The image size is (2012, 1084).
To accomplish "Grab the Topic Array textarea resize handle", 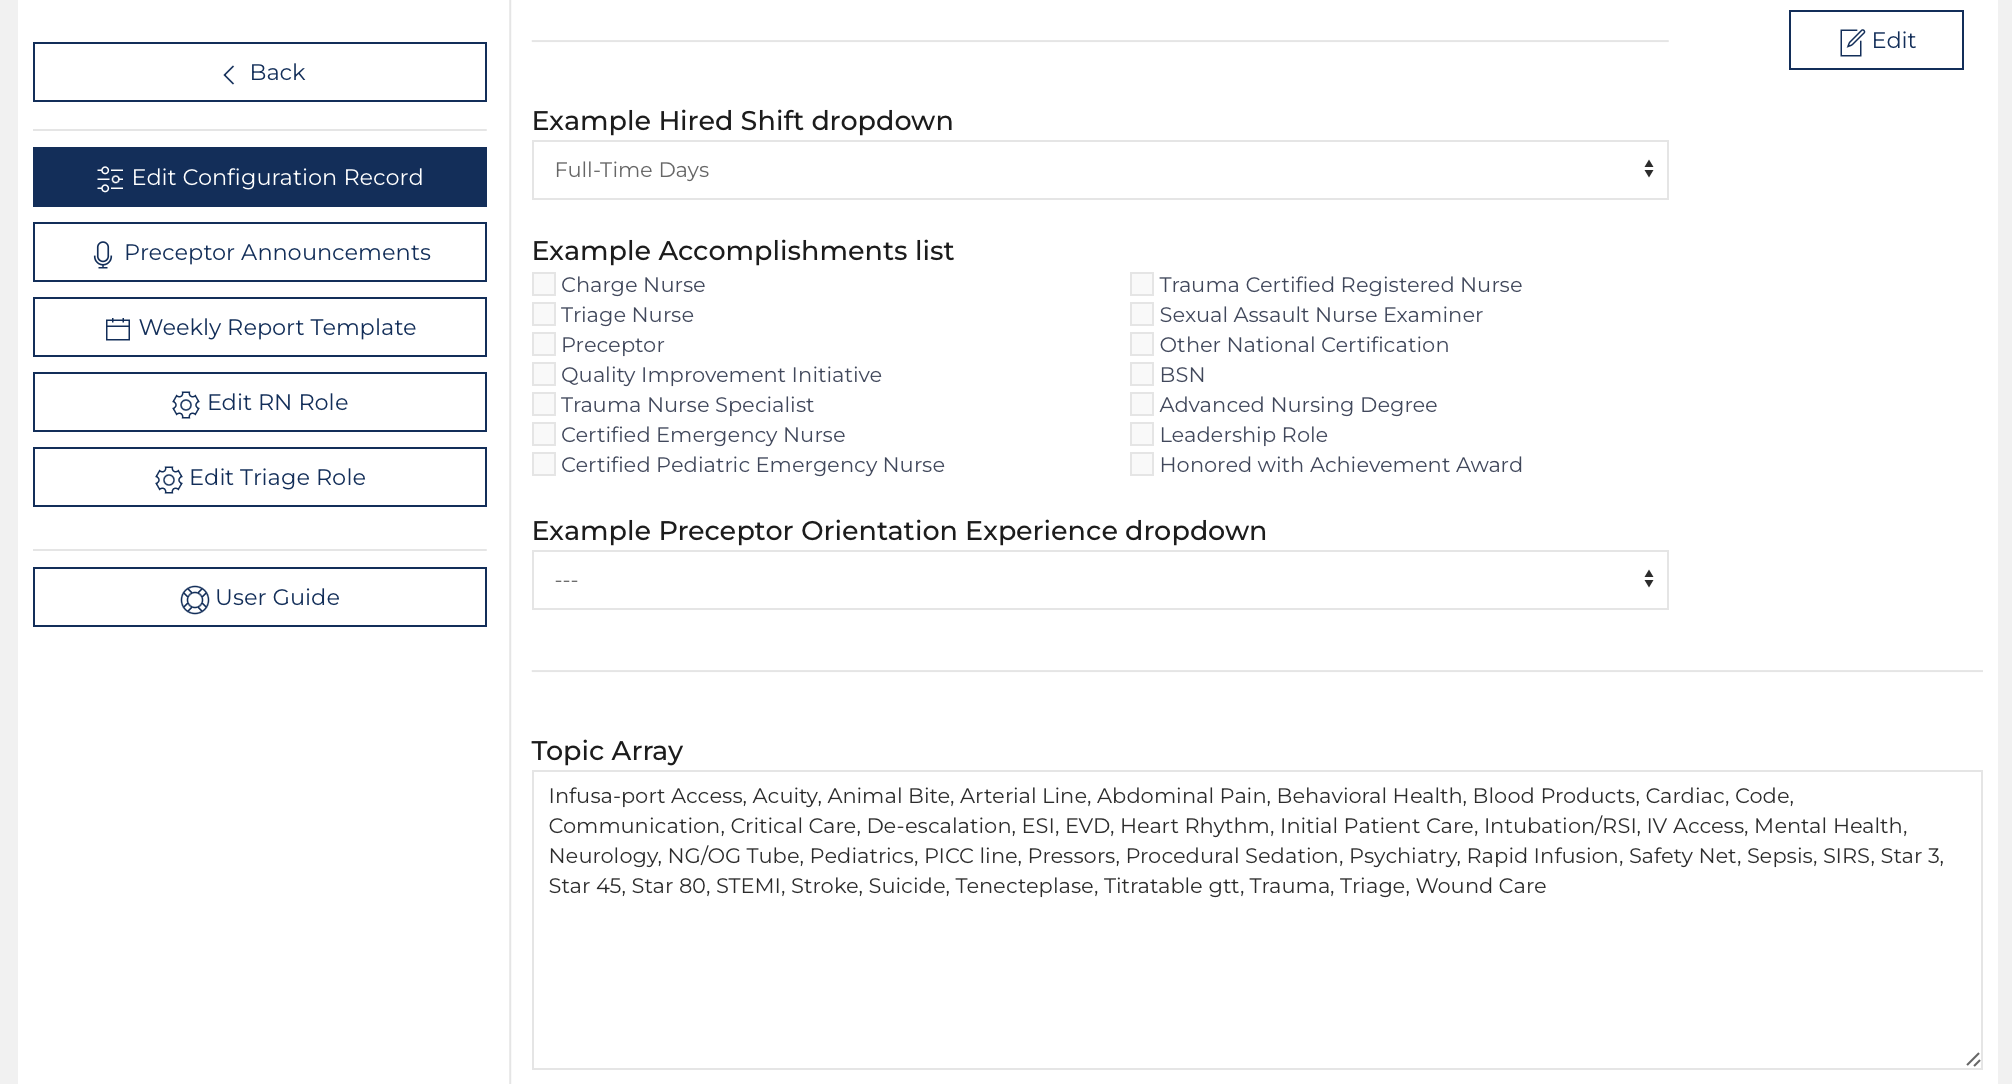I will point(1972,1059).
